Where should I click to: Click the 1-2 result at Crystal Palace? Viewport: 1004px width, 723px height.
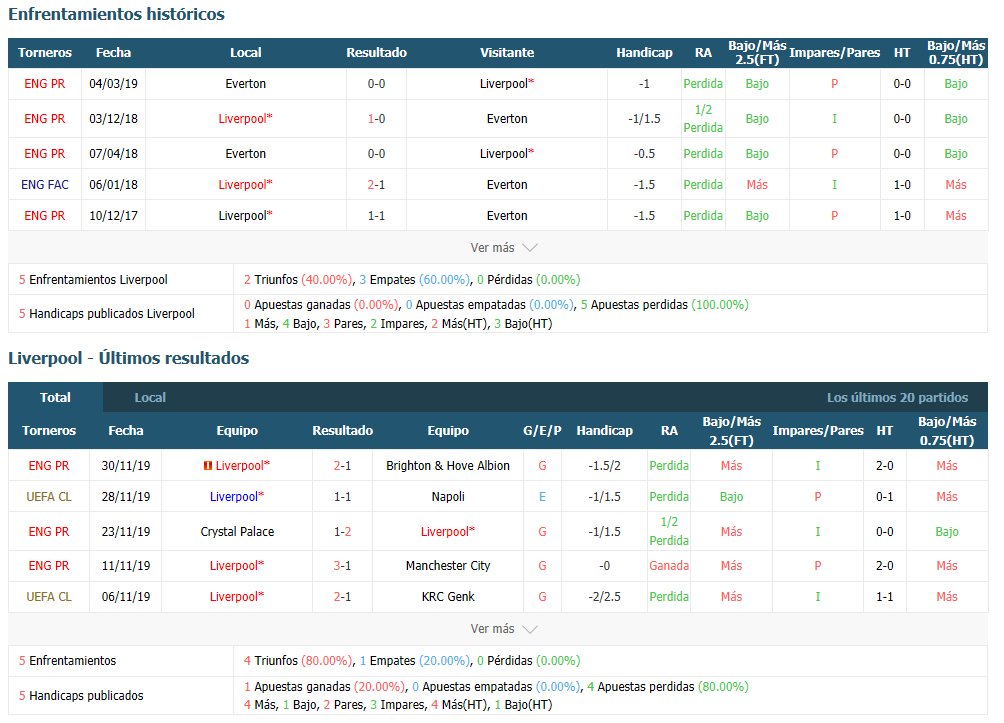click(342, 532)
